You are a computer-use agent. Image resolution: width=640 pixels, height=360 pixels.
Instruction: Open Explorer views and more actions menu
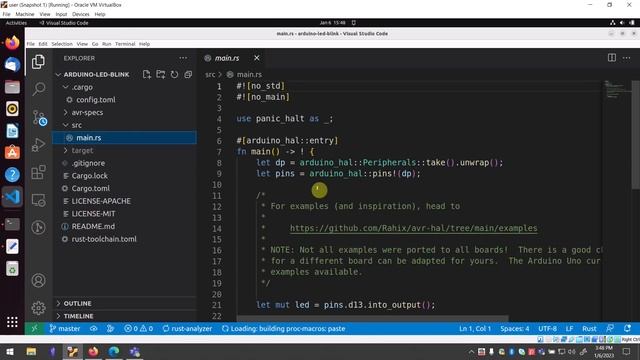(x=183, y=58)
